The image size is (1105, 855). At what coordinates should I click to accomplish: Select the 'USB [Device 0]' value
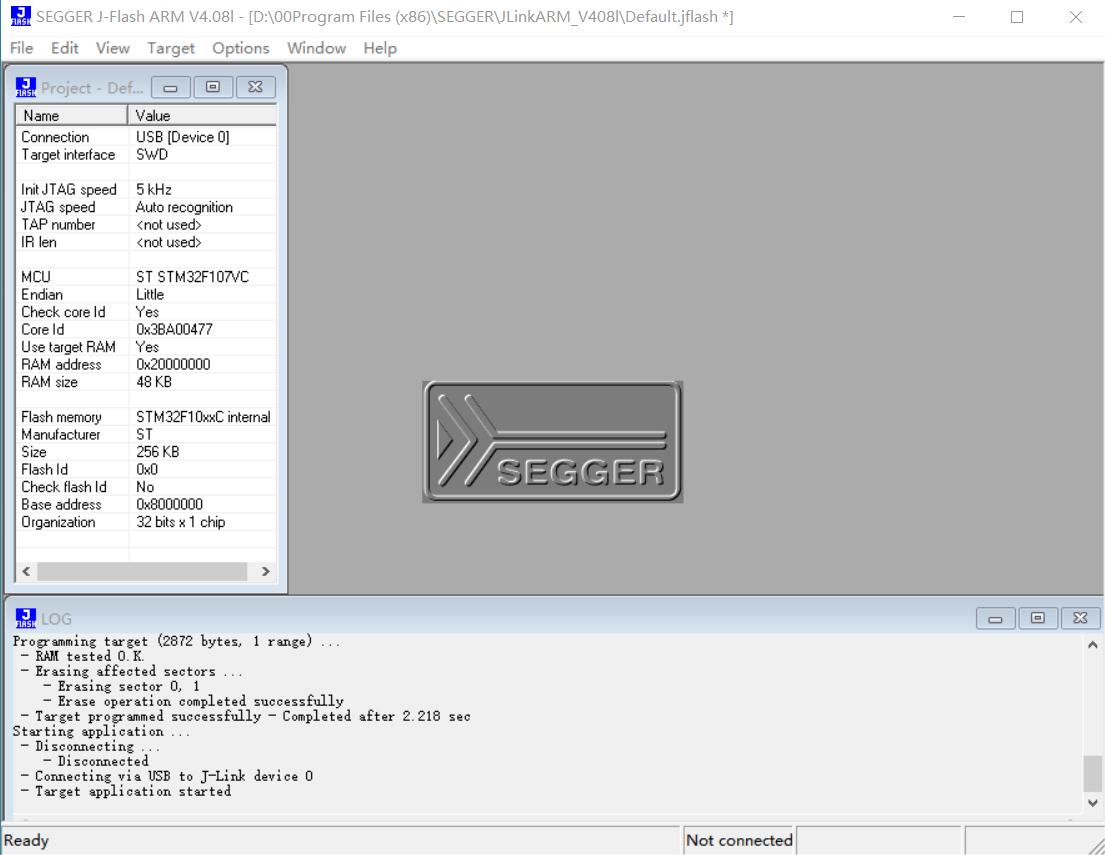click(x=183, y=137)
